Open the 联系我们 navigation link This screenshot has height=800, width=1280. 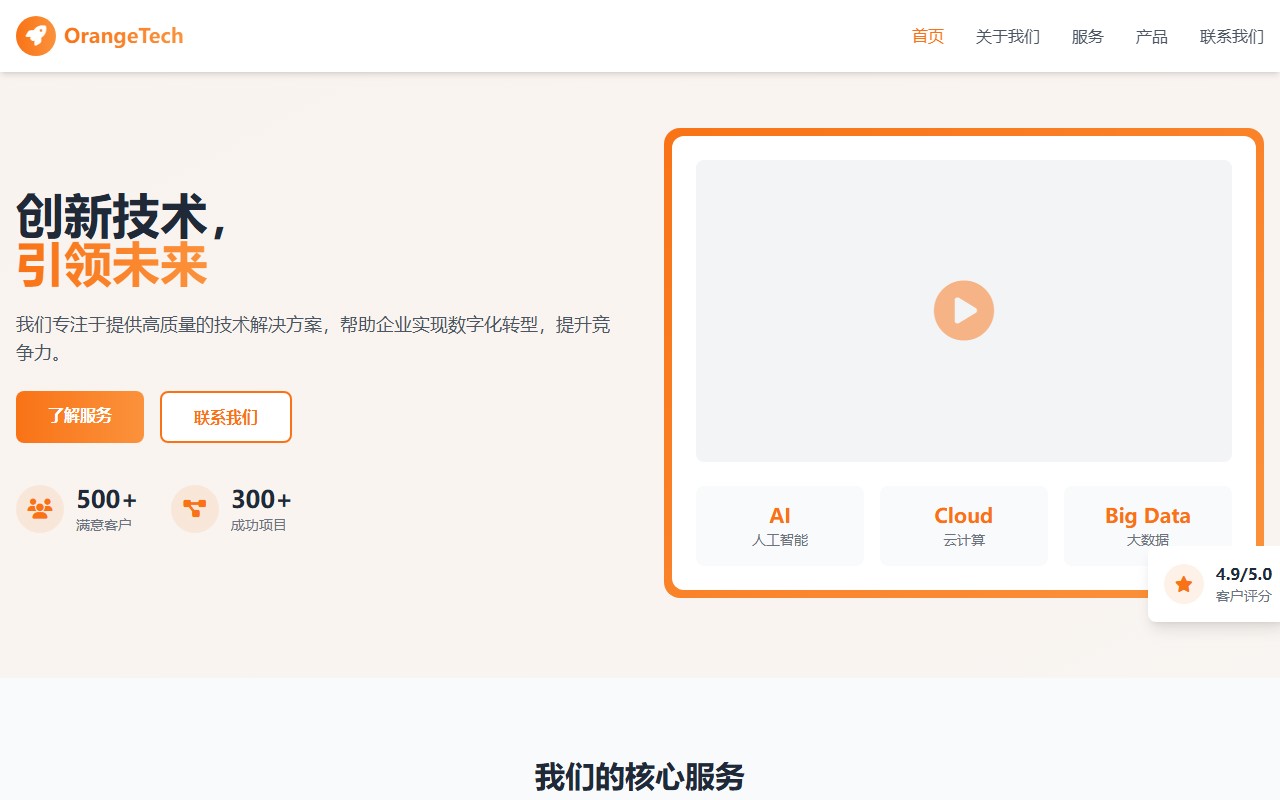1231,36
